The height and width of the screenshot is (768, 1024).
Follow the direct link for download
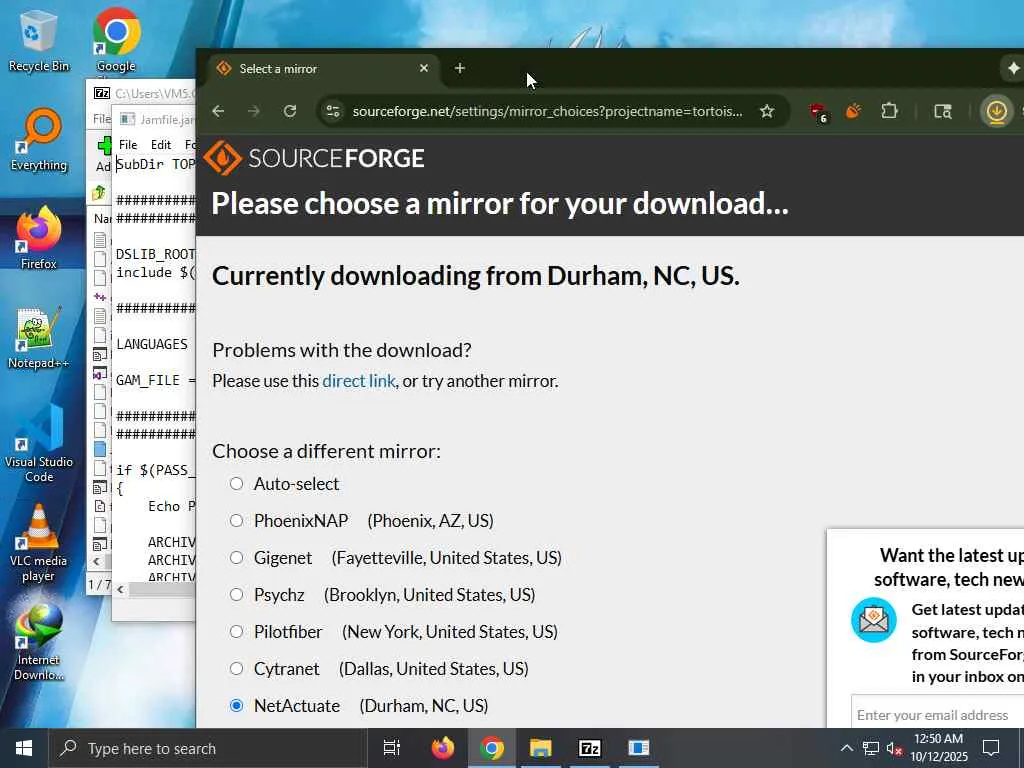pyautogui.click(x=359, y=381)
